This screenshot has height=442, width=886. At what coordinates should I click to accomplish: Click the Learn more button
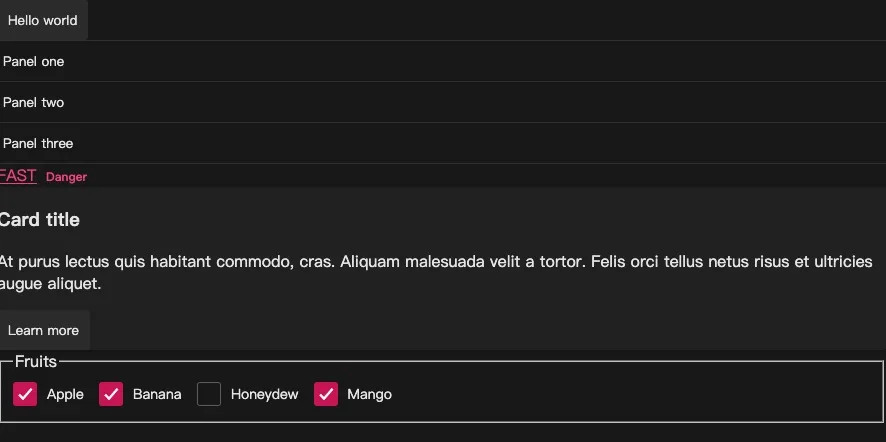click(44, 330)
